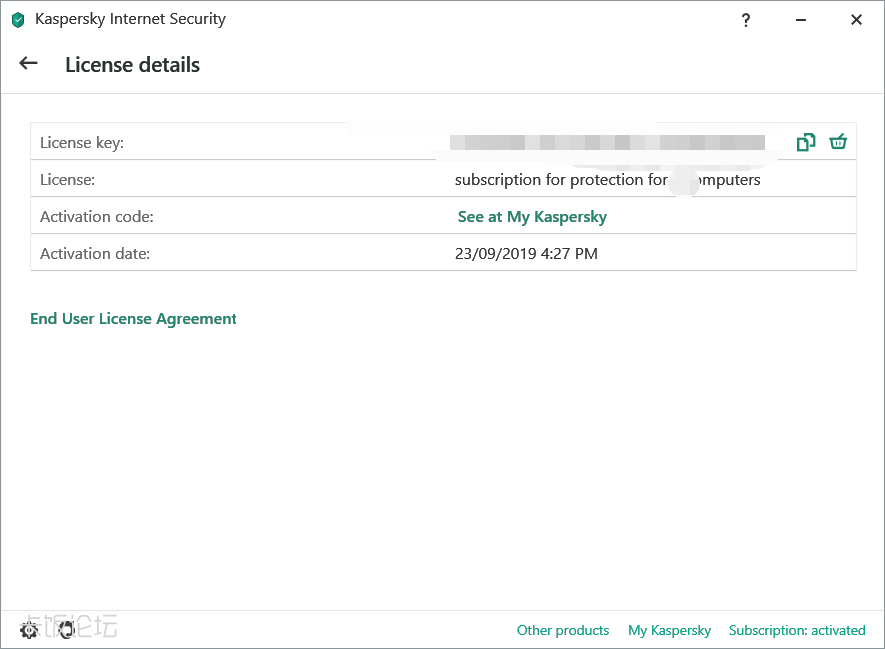Open Settings via the gear icon
The width and height of the screenshot is (885, 649).
pyautogui.click(x=29, y=630)
